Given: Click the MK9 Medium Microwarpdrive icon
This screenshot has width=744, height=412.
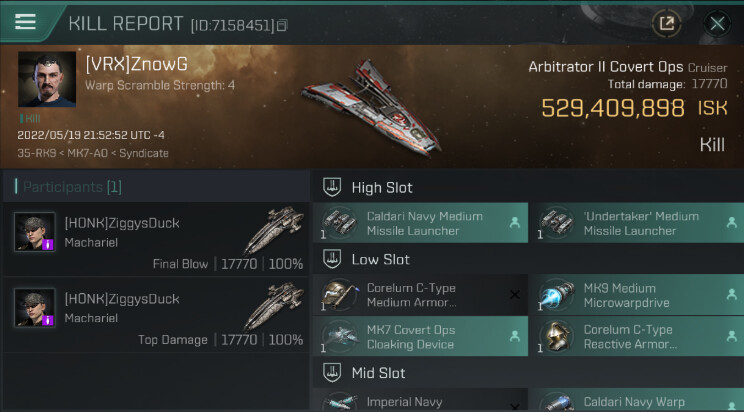Looking at the screenshot, I should (557, 295).
